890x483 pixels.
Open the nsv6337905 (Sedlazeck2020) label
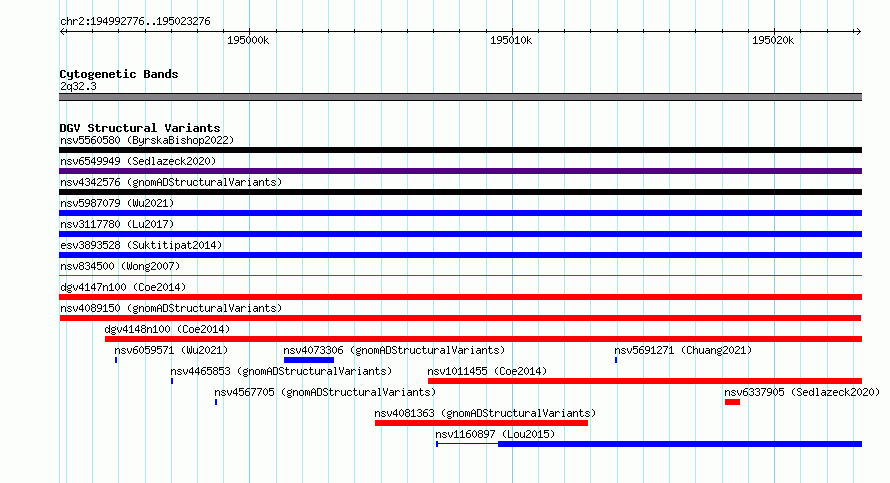pyautogui.click(x=802, y=392)
